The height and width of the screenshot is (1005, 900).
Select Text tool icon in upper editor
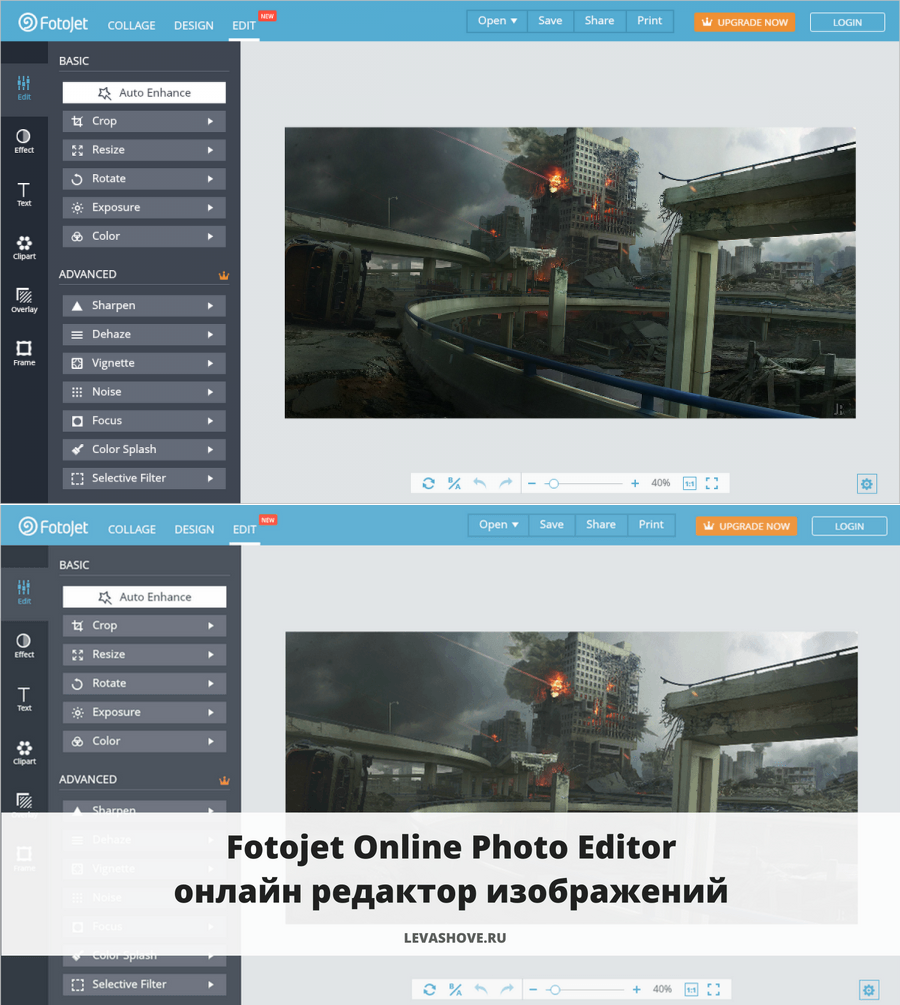(x=24, y=194)
